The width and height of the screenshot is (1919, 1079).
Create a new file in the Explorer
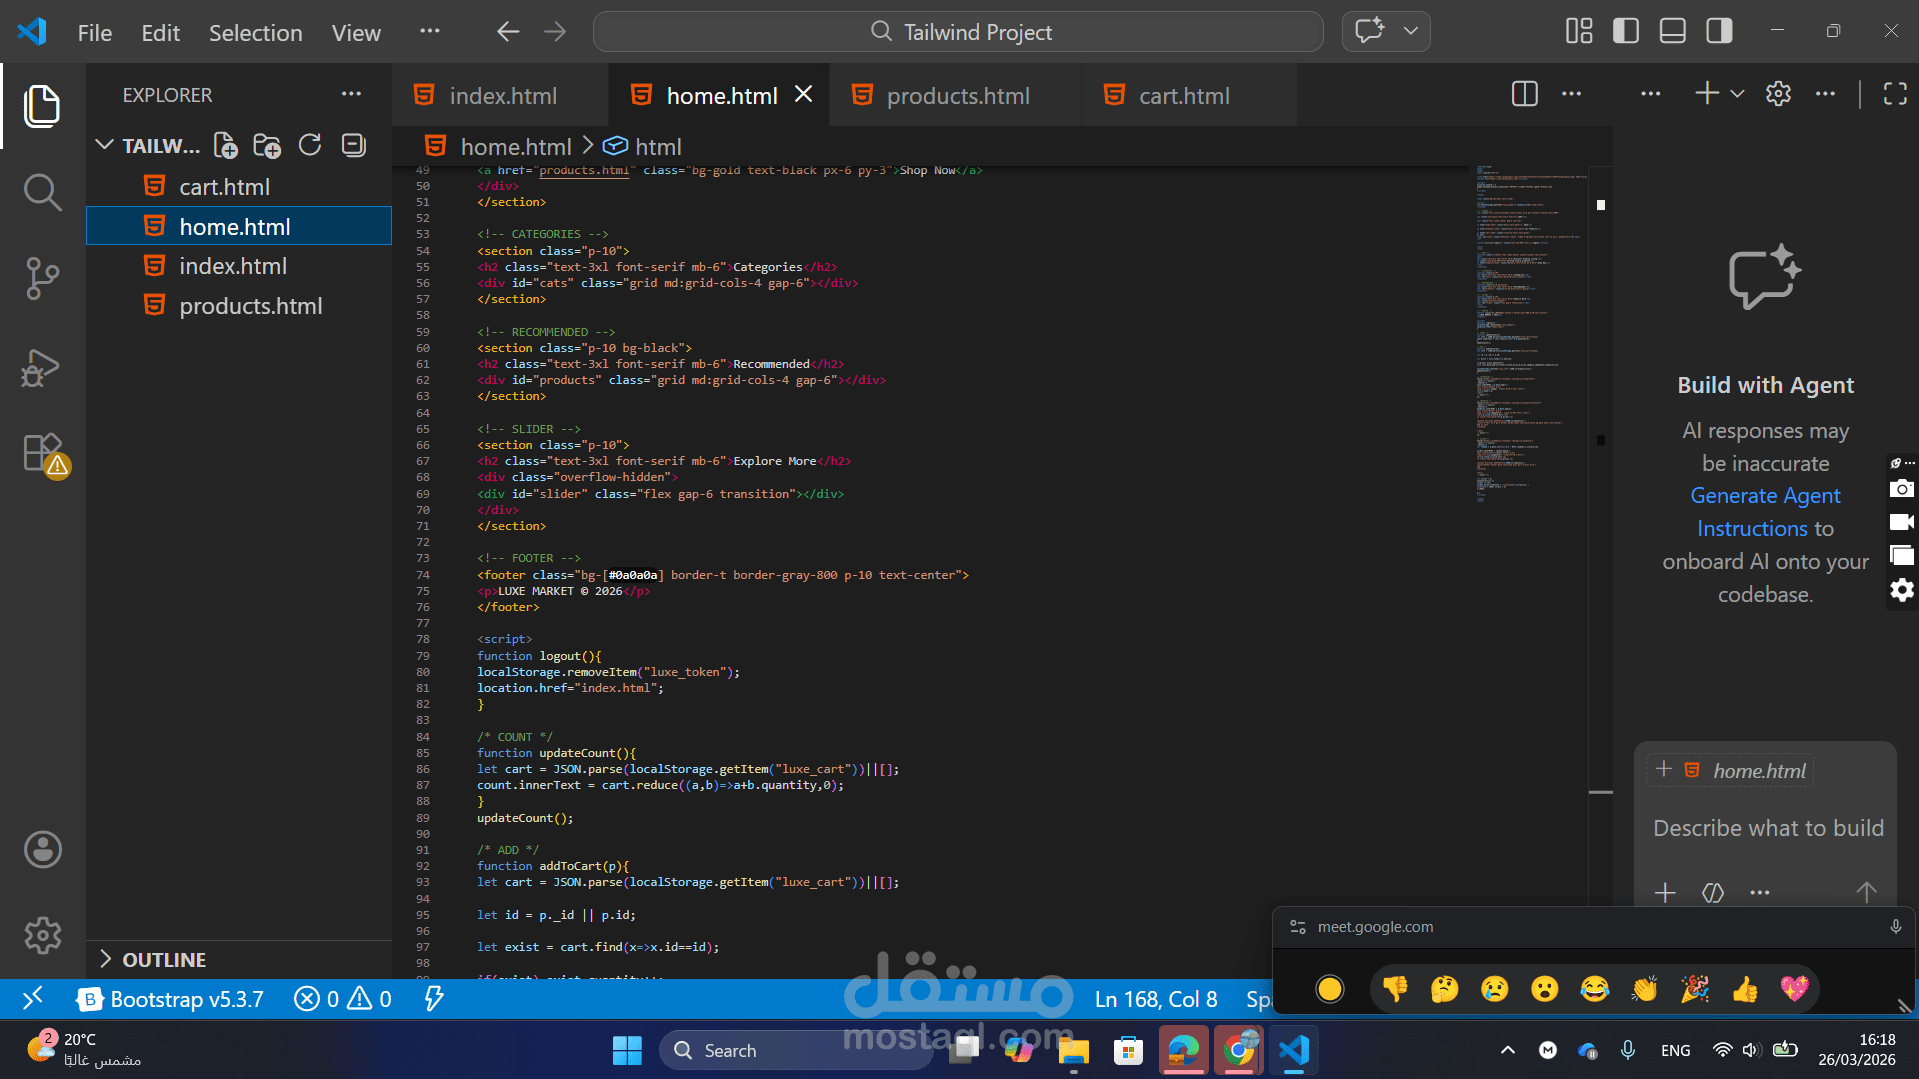pos(226,146)
